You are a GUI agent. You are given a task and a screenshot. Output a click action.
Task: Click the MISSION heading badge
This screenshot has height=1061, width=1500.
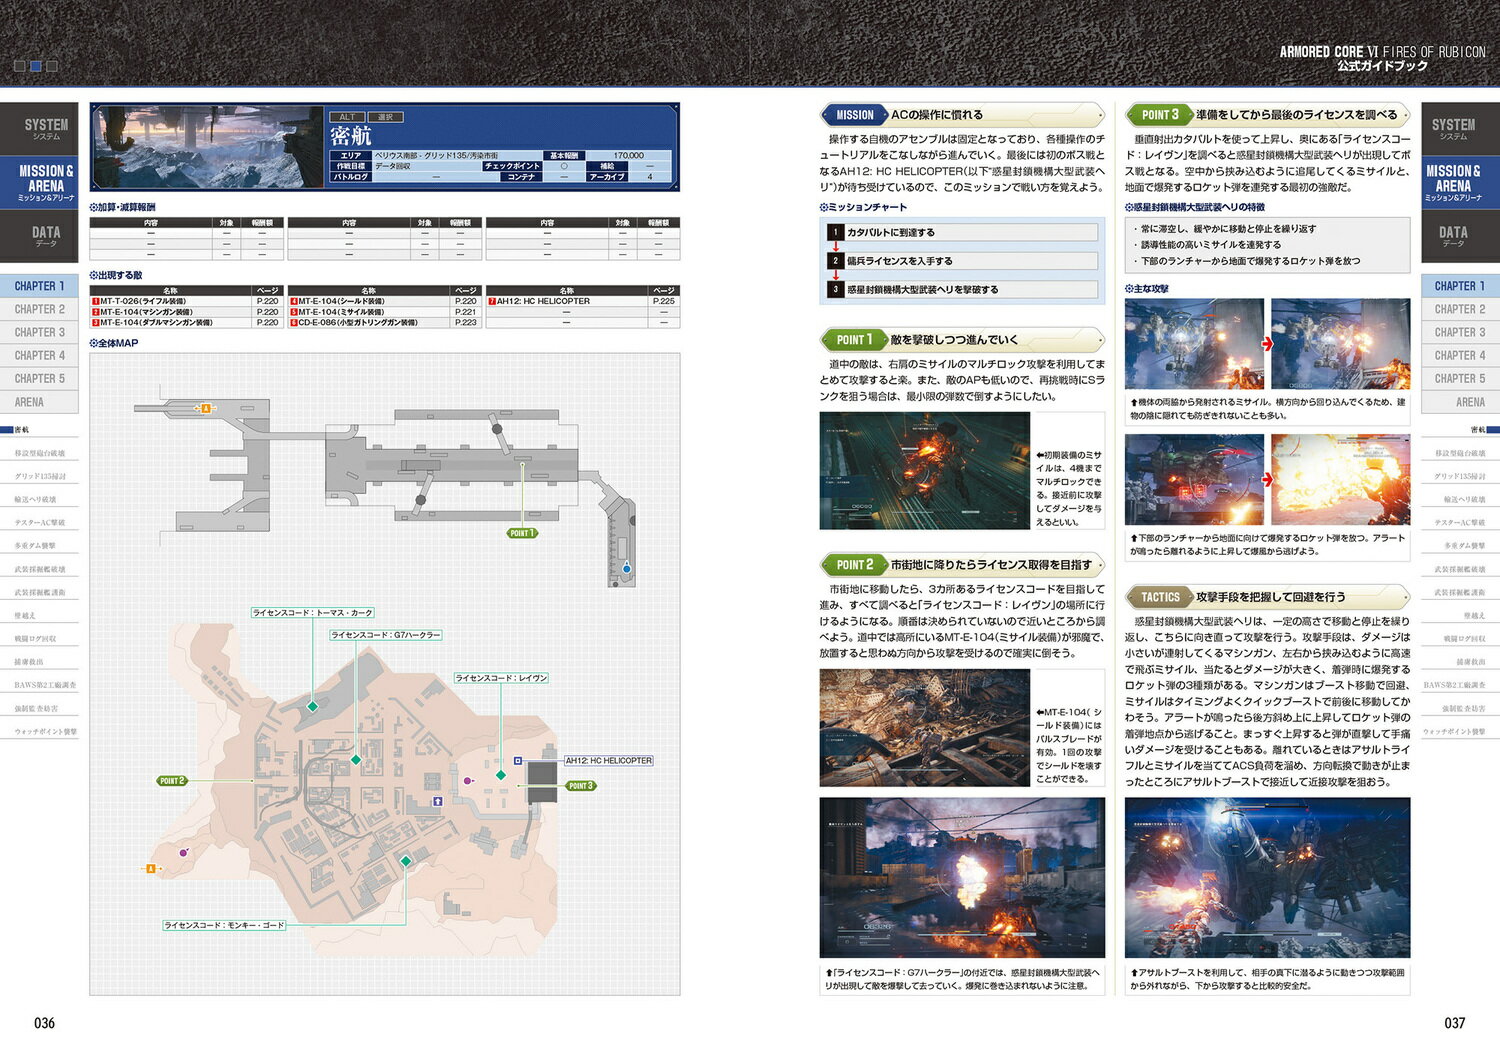click(x=855, y=115)
